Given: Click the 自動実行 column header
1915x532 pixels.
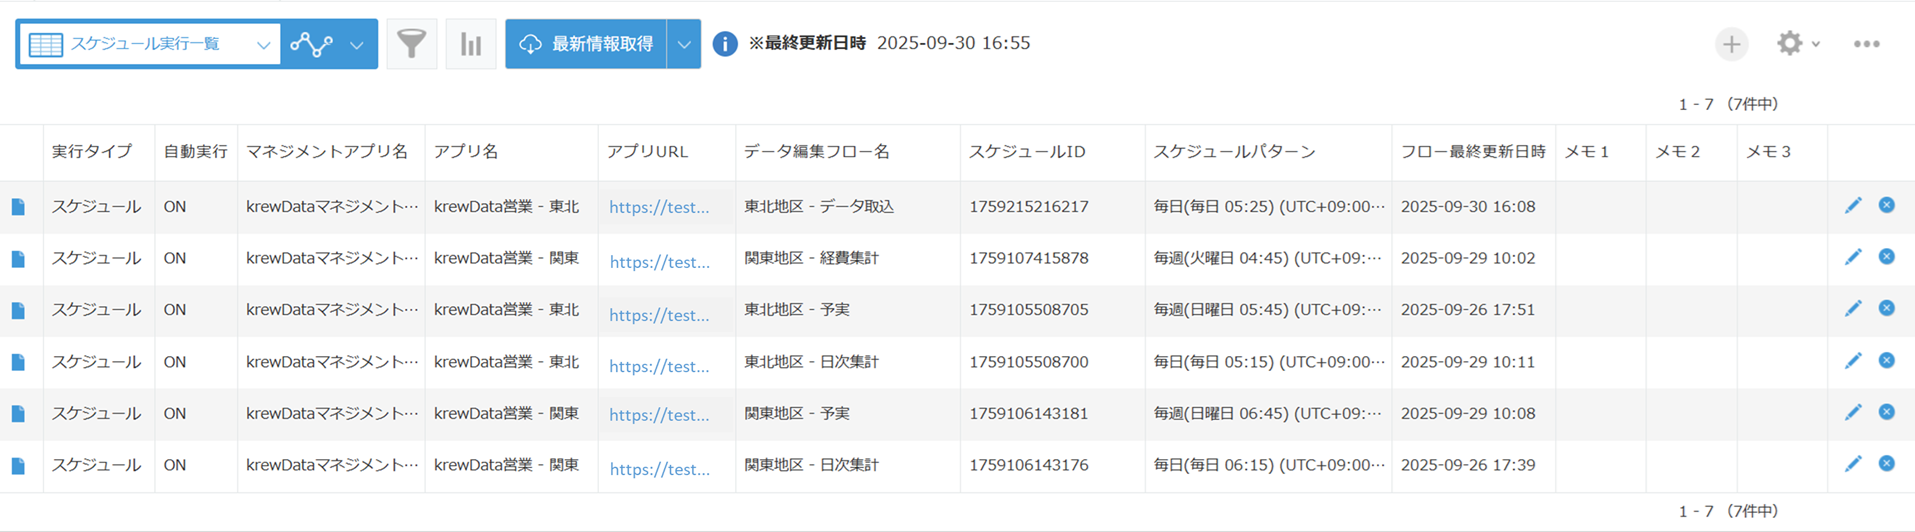Looking at the screenshot, I should [195, 152].
